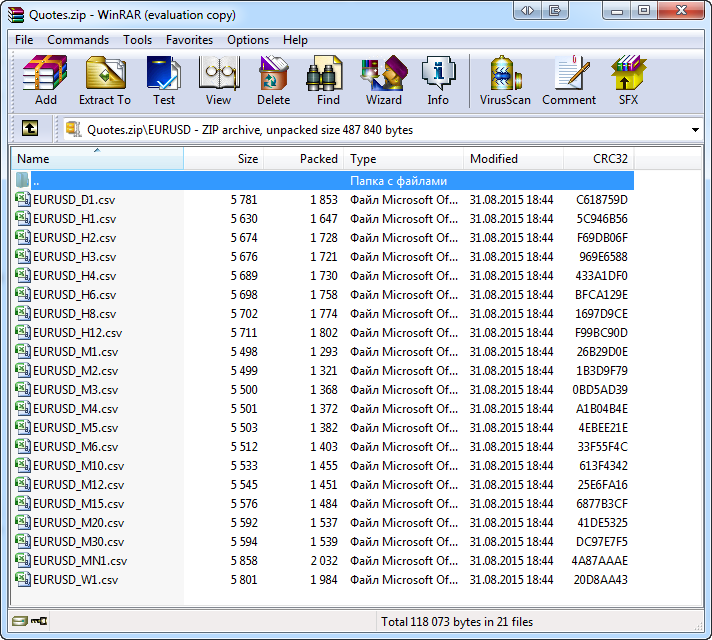
Task: Click the window-pin title bar button
Action: [554, 10]
